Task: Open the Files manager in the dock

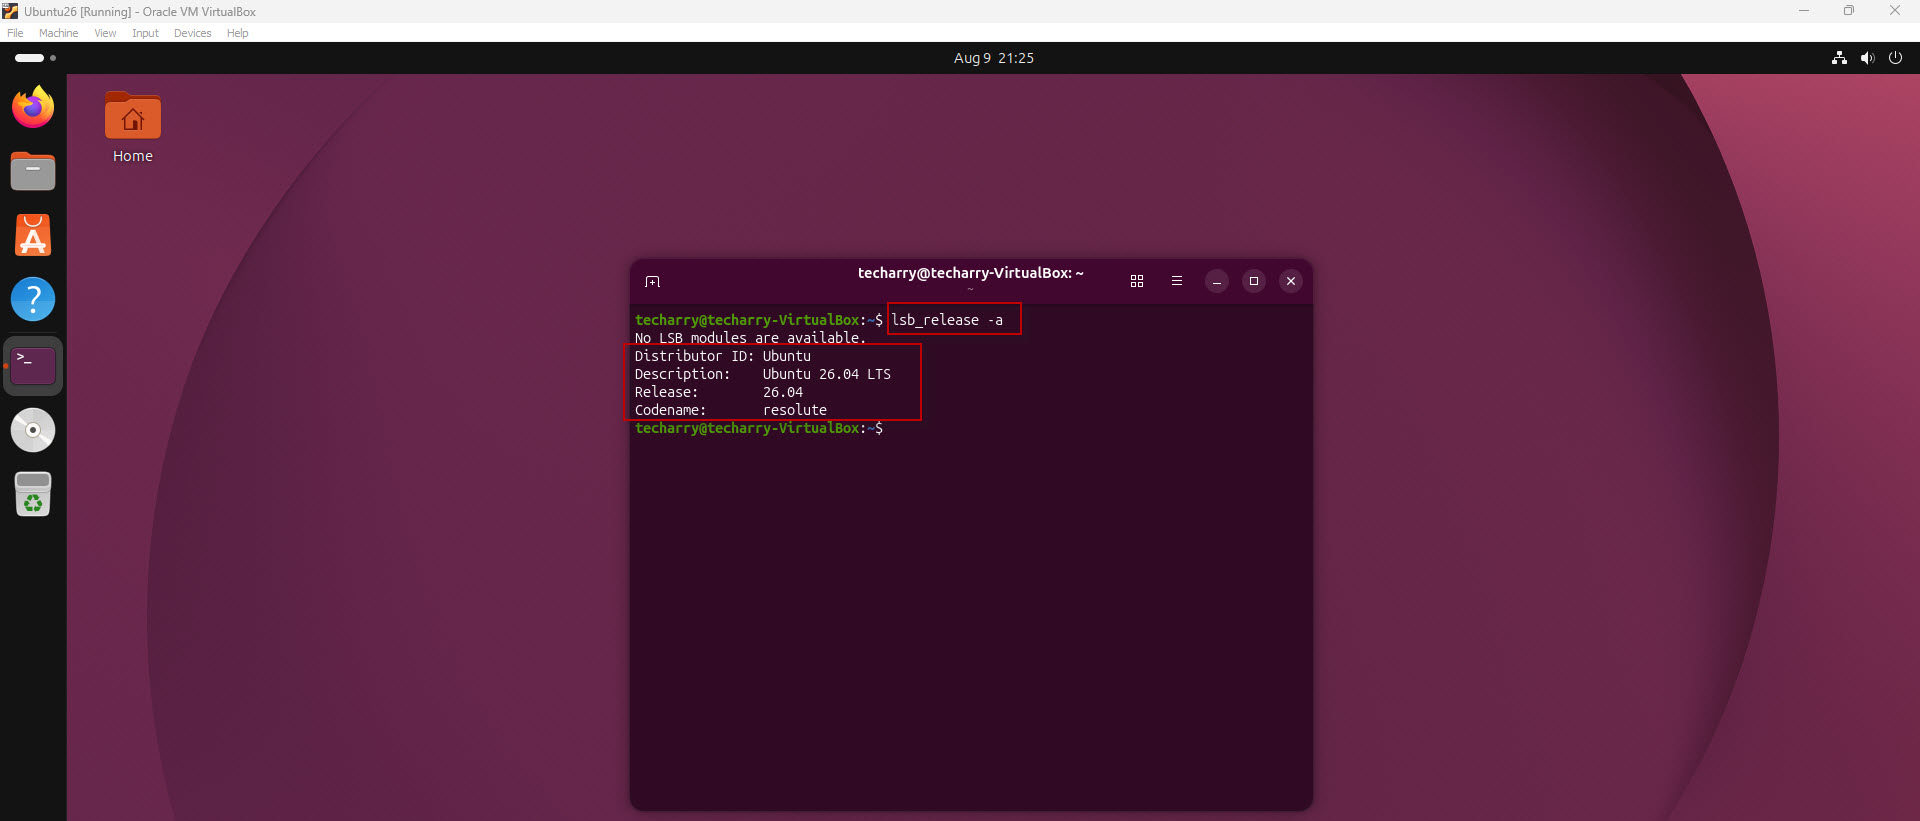Action: point(33,171)
